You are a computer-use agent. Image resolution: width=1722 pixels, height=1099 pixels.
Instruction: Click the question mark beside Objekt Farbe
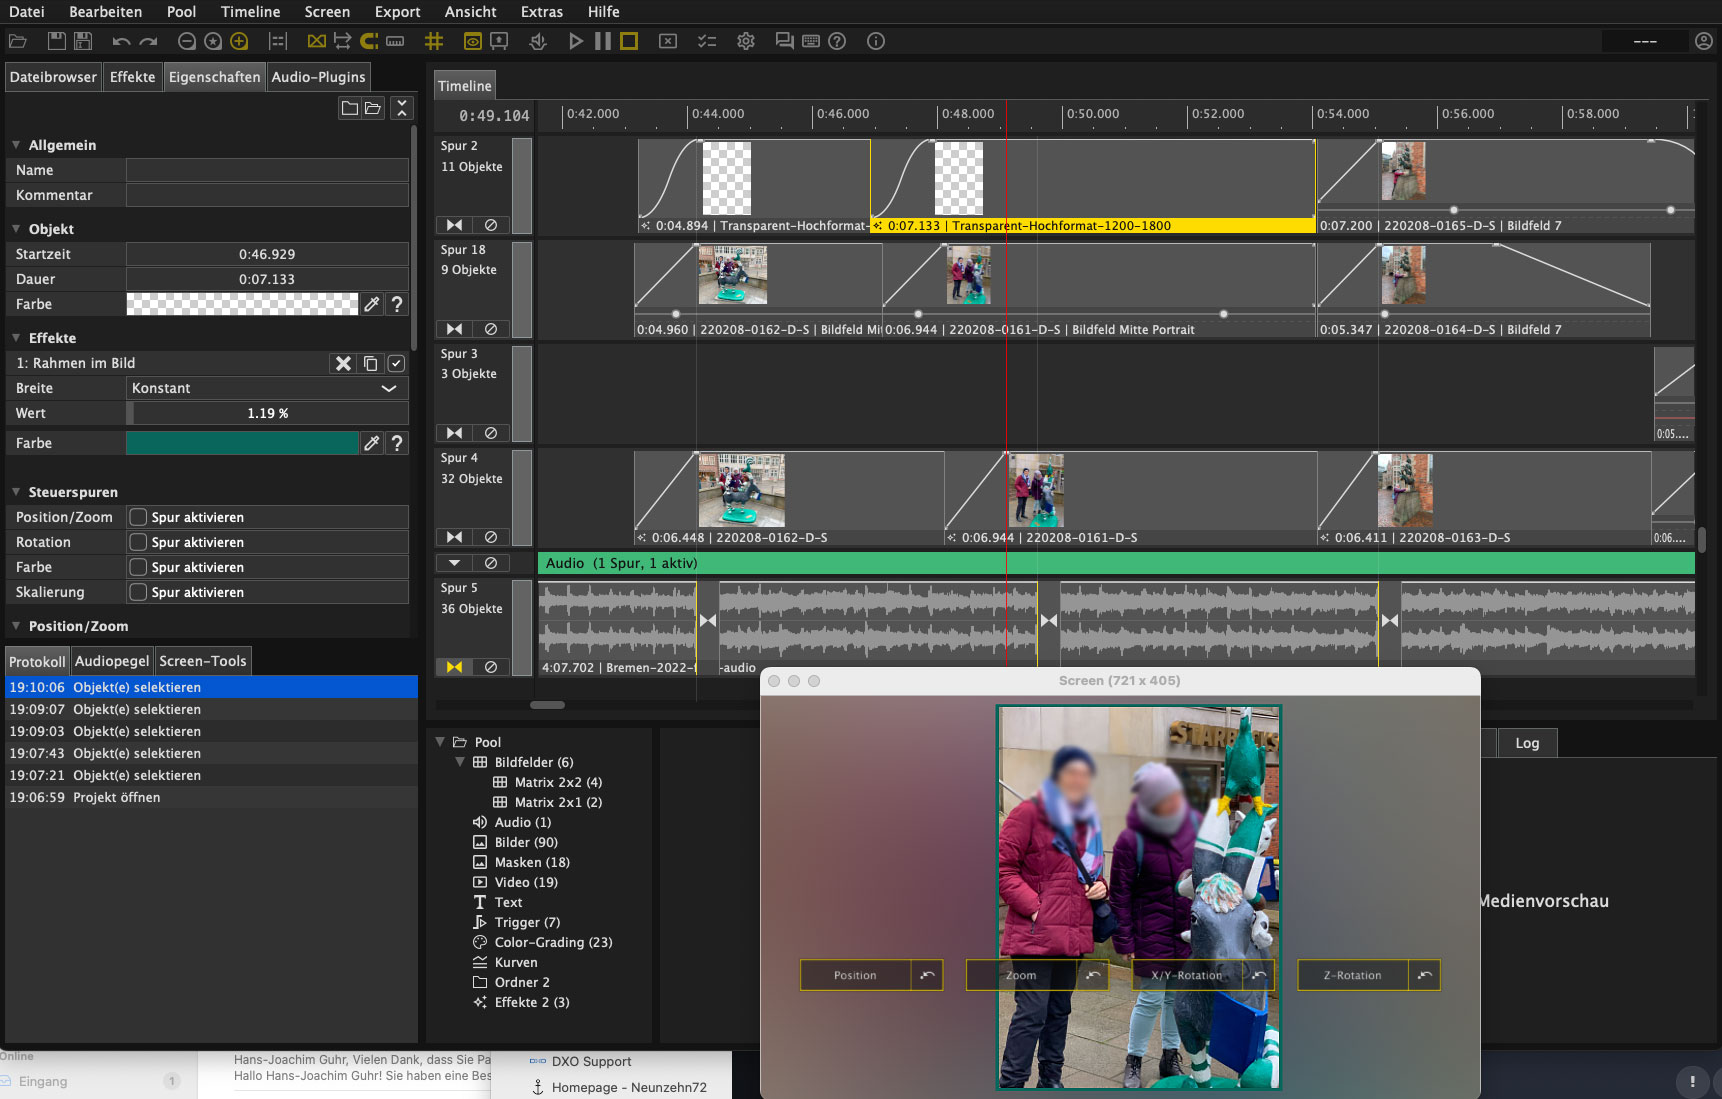[397, 304]
